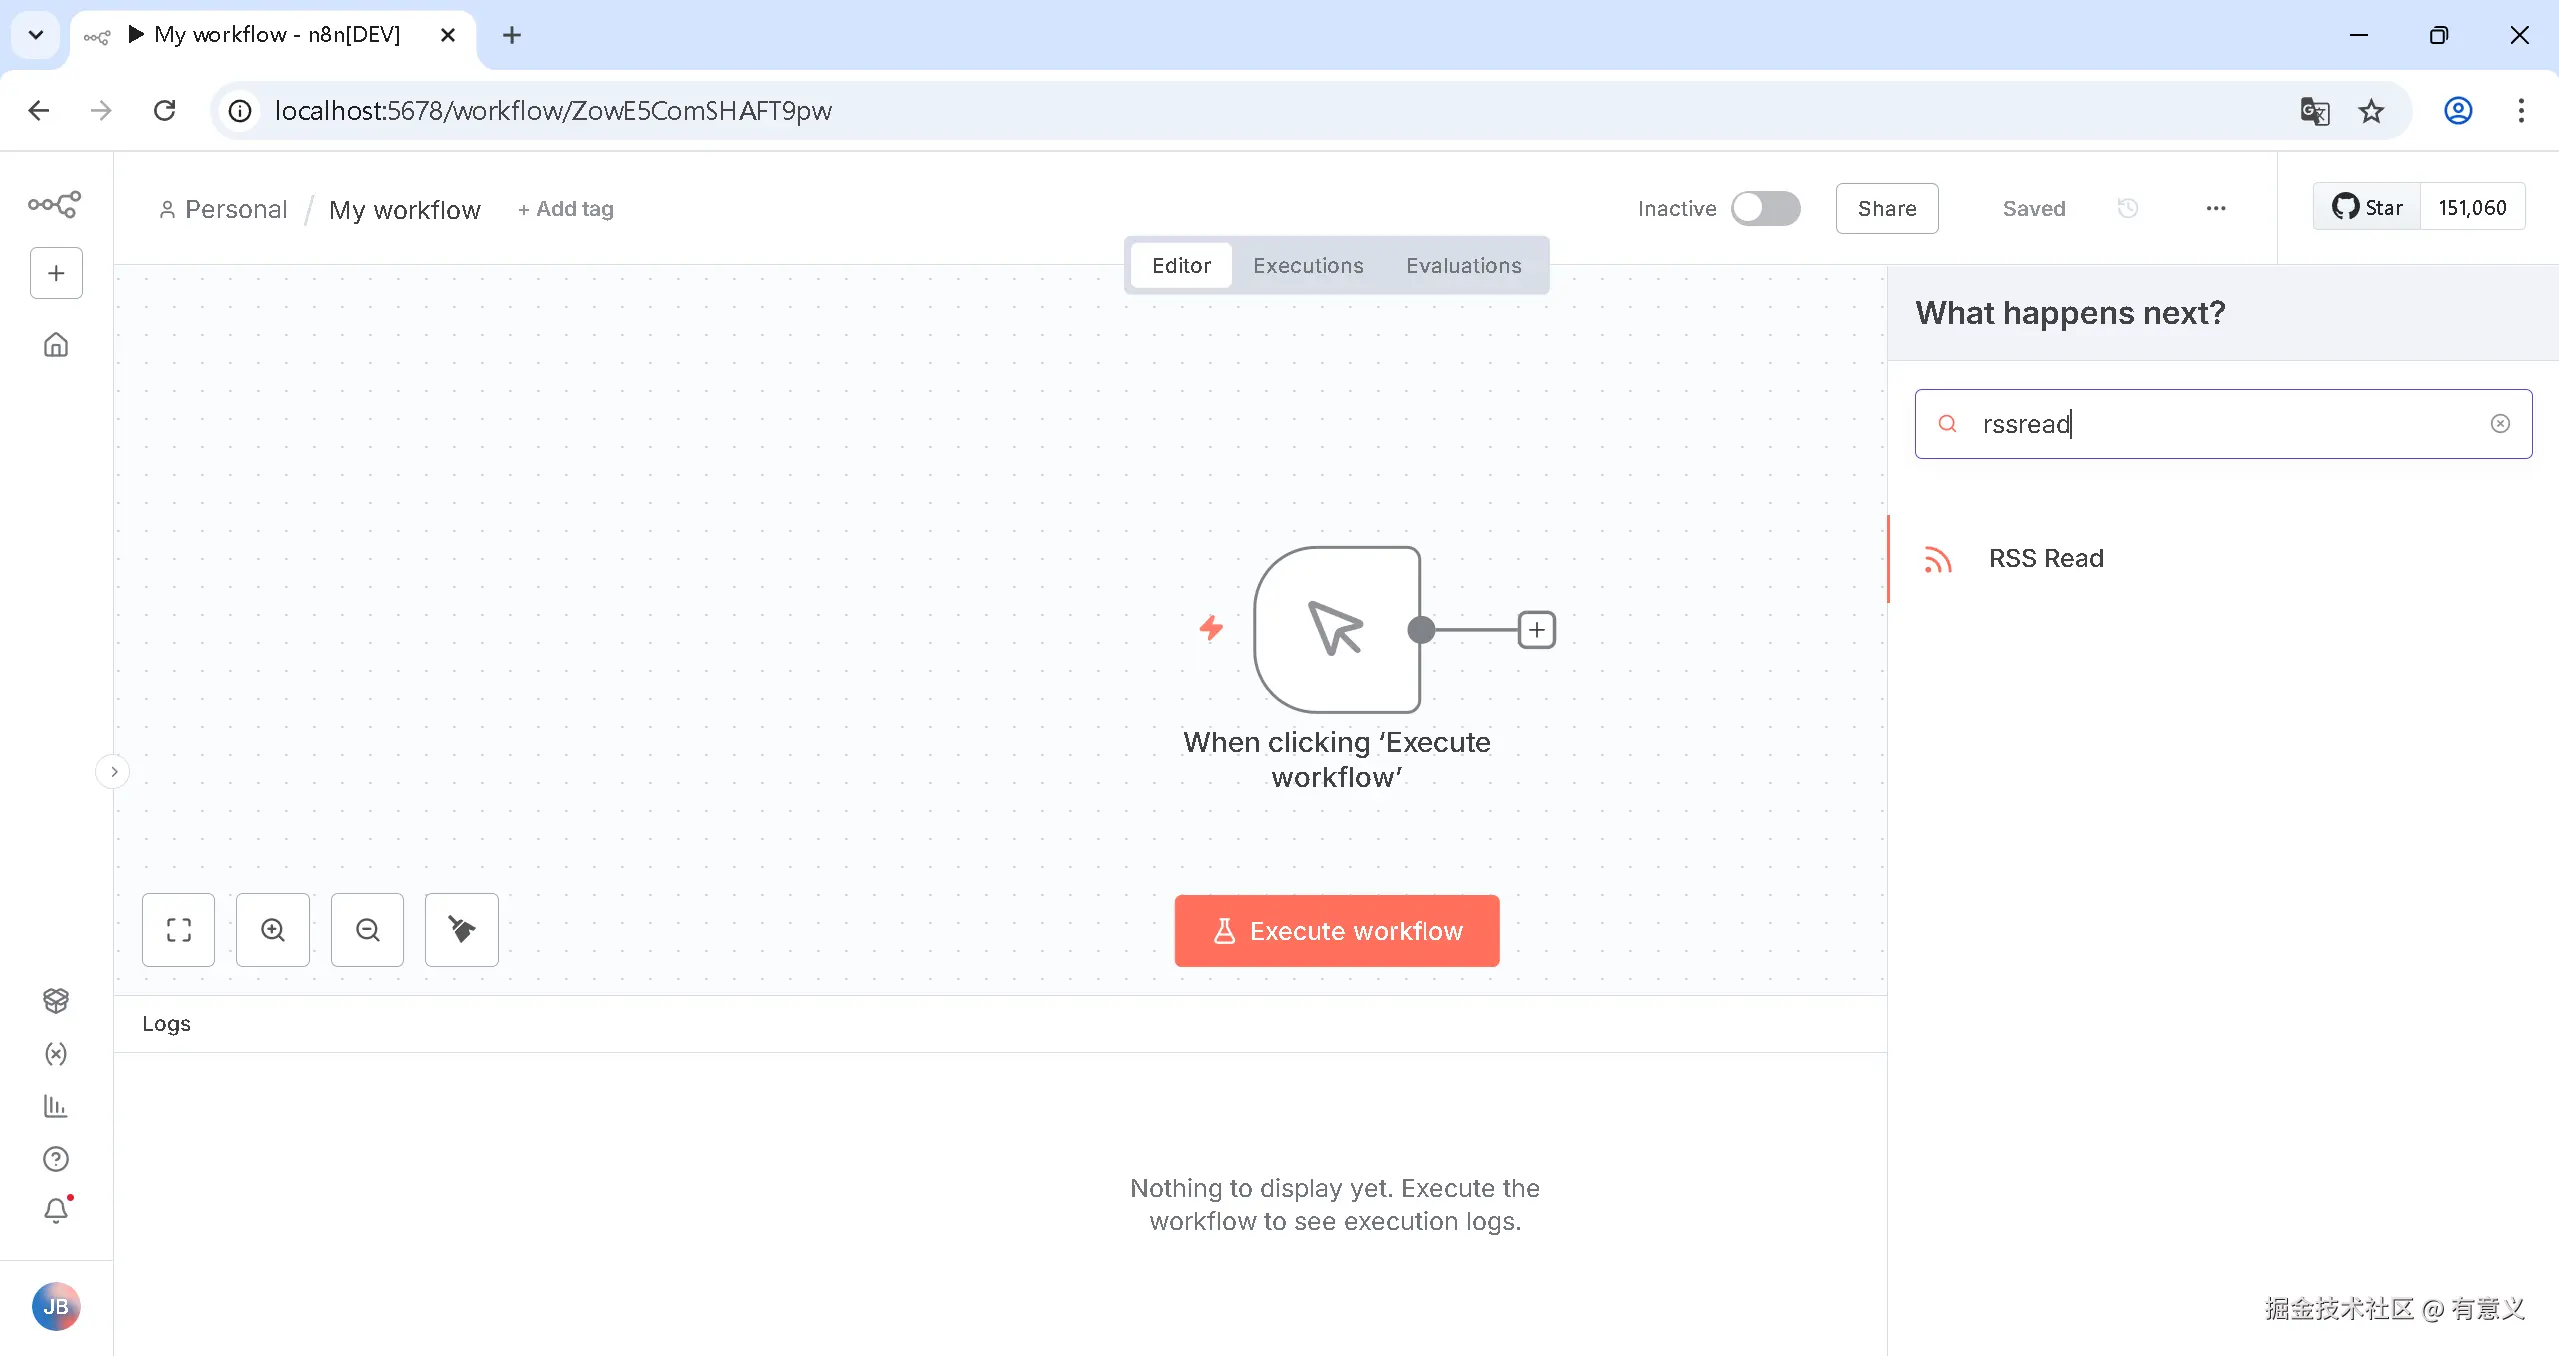The width and height of the screenshot is (2559, 1356).
Task: Open the templates box icon in sidebar
Action: tap(56, 1000)
